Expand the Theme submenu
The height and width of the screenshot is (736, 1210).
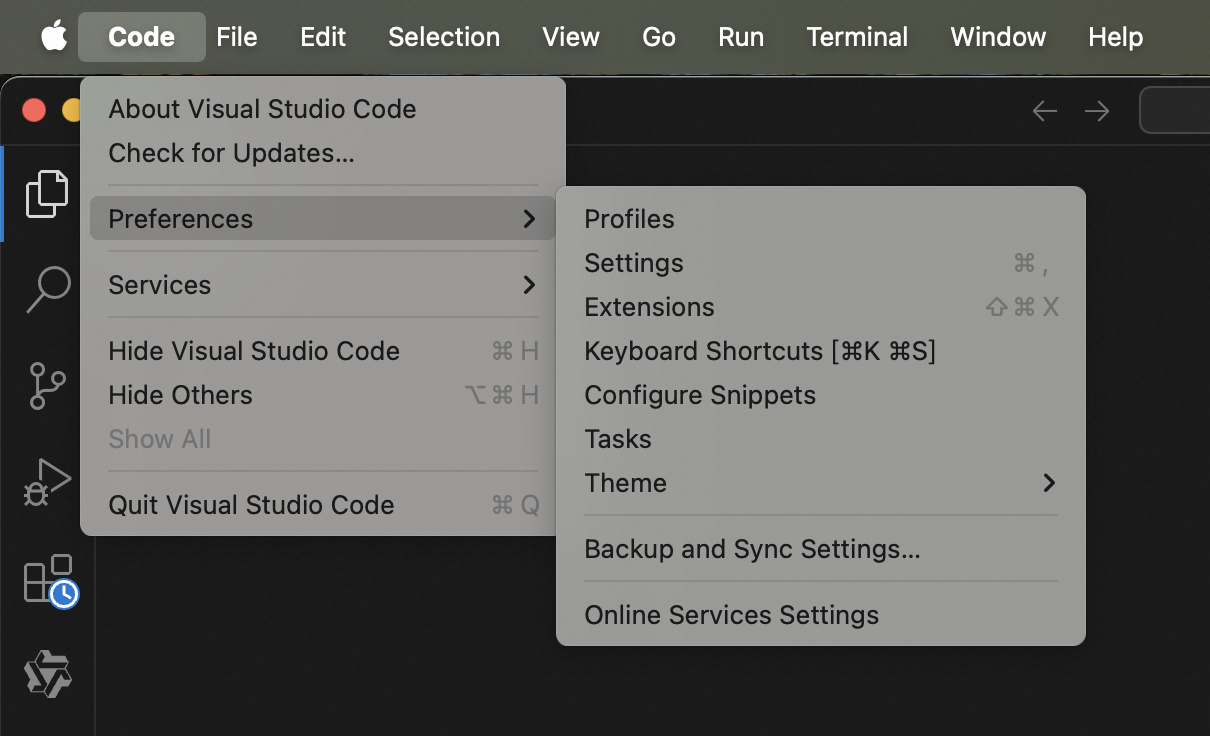[821, 483]
